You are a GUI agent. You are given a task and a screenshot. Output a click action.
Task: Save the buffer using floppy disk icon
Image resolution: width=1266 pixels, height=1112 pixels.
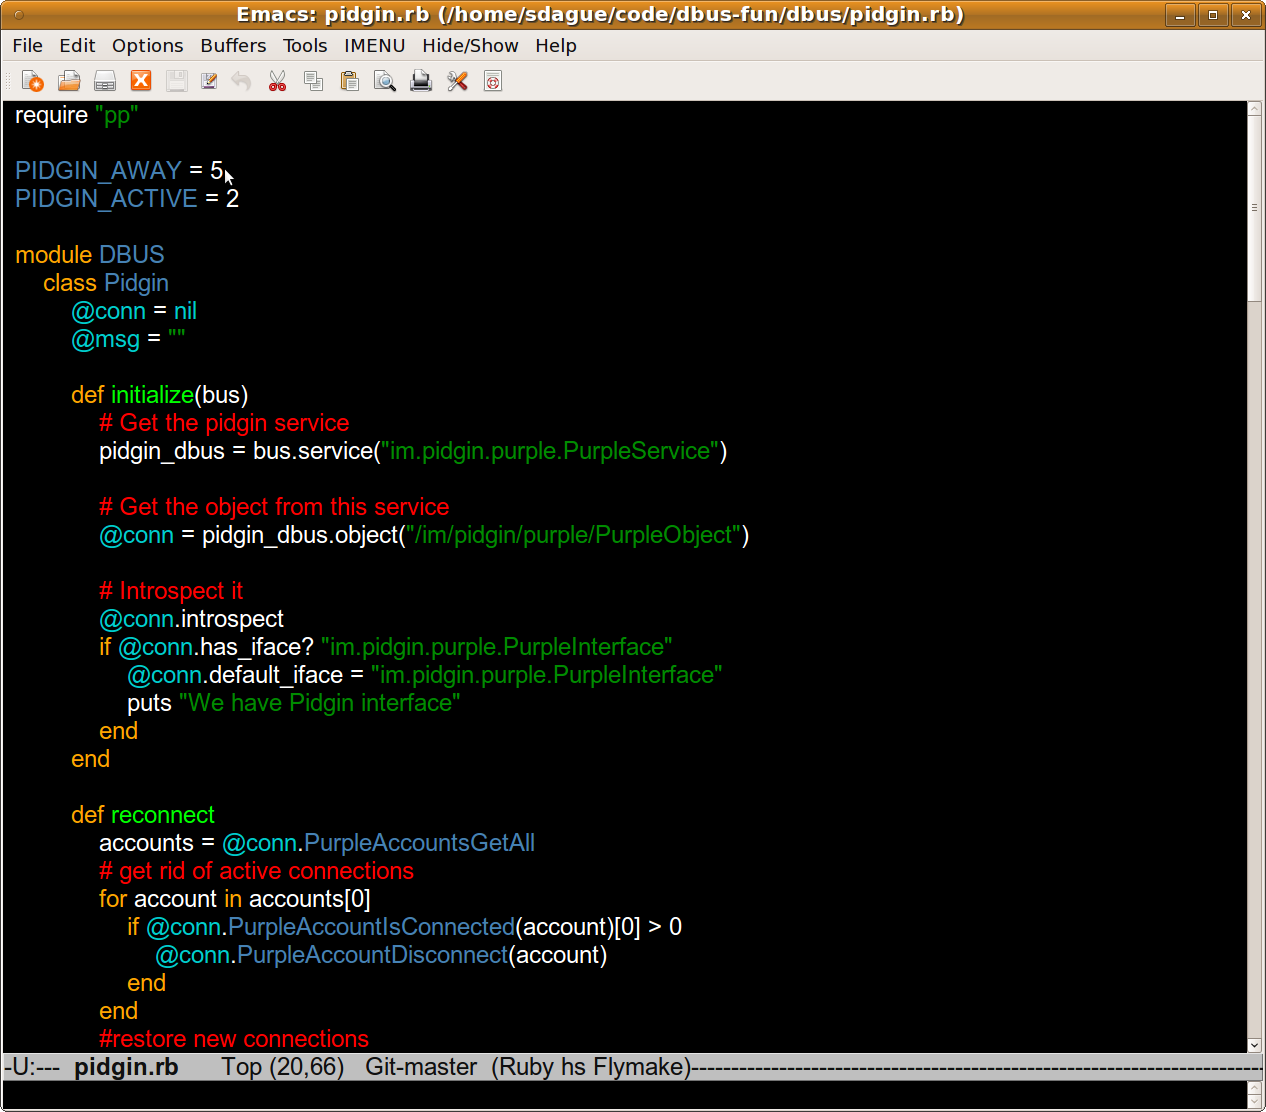click(x=177, y=81)
